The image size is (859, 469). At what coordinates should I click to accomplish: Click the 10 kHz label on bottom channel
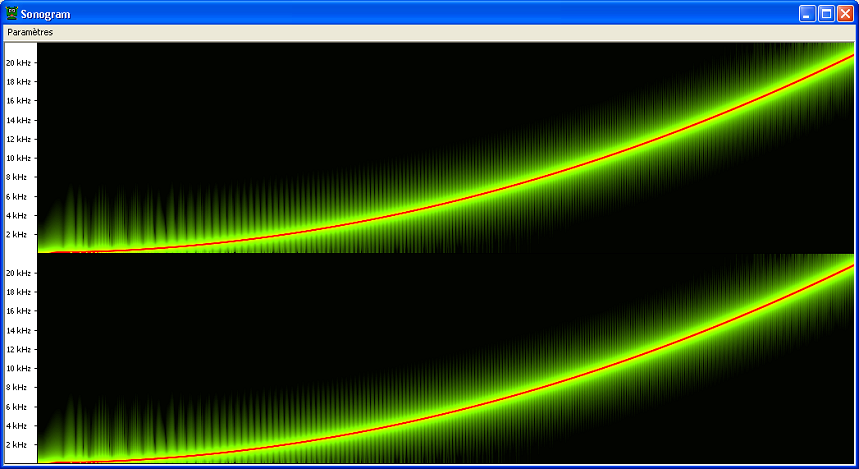(x=18, y=368)
